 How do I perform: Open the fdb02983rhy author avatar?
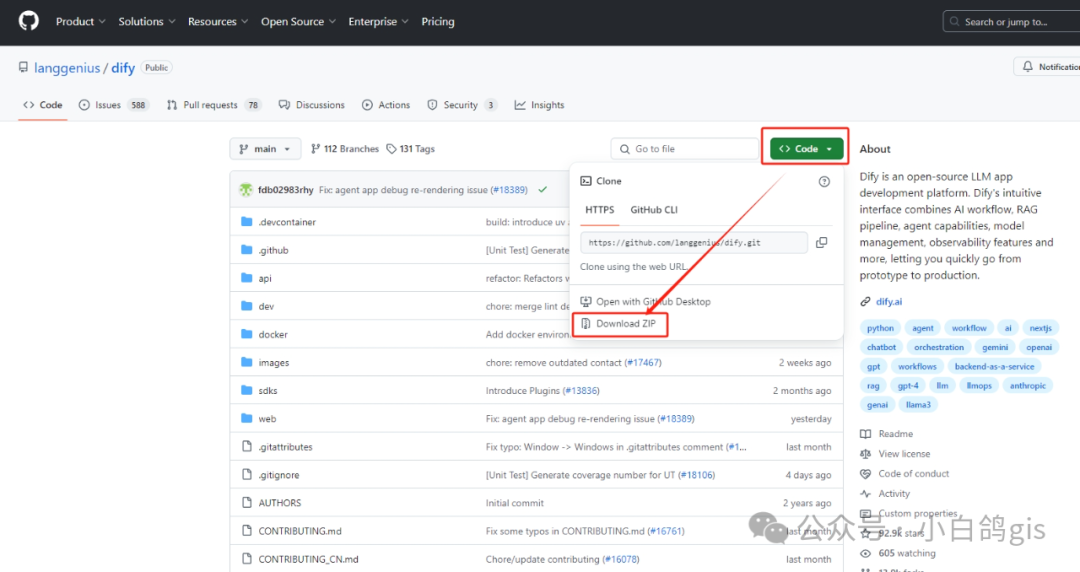pyautogui.click(x=246, y=190)
